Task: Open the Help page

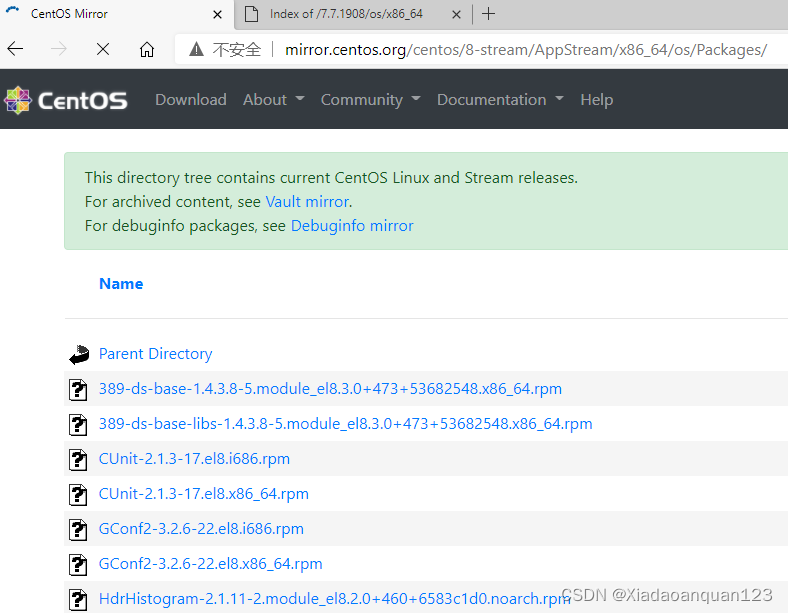Action: pyautogui.click(x=597, y=99)
